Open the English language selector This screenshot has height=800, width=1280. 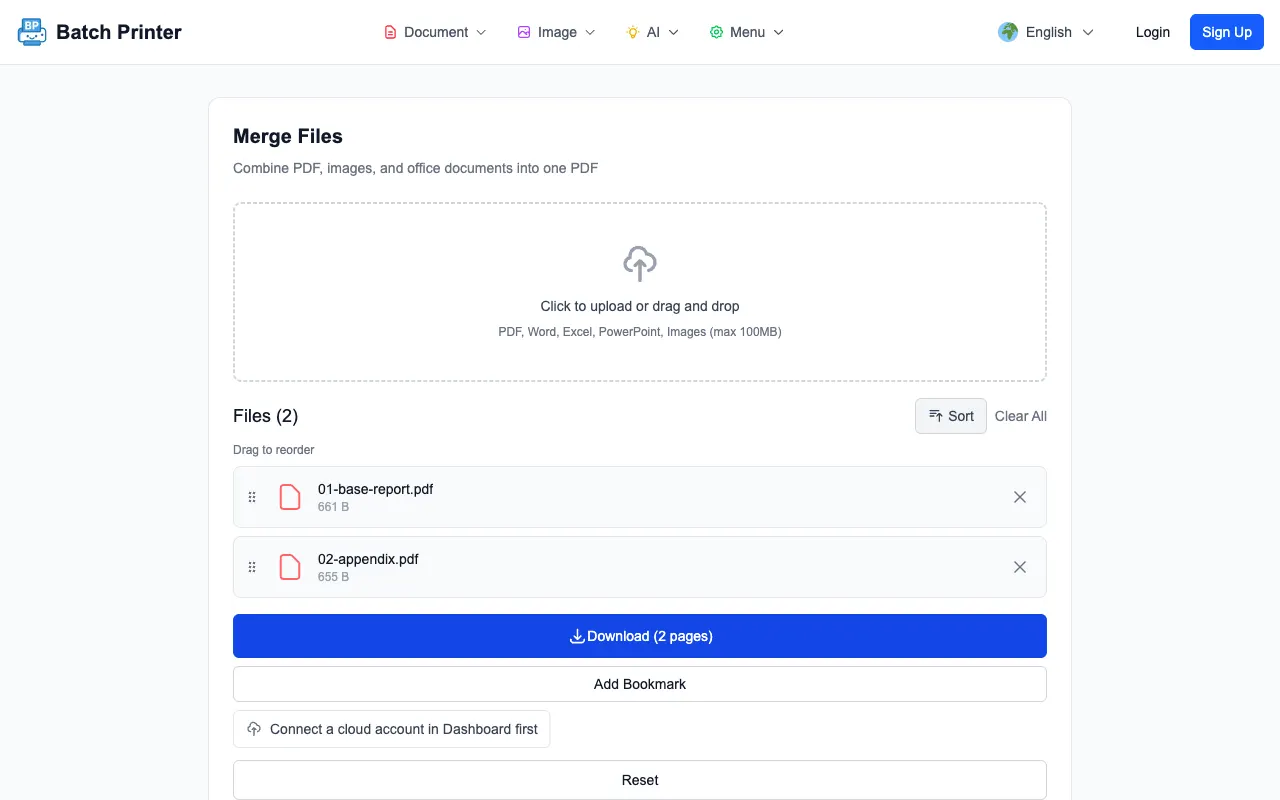(x=1046, y=32)
